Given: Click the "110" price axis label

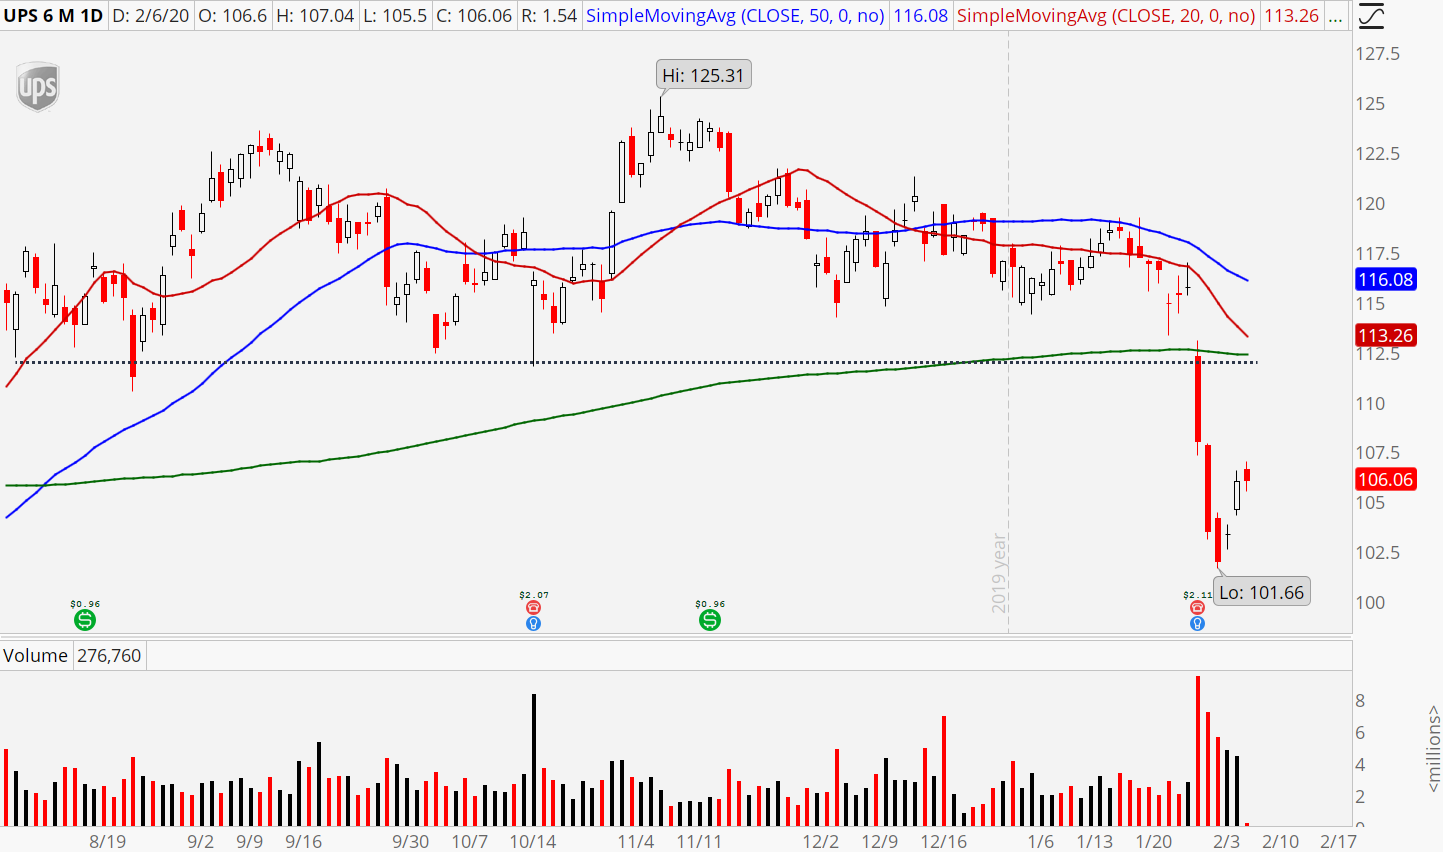Looking at the screenshot, I should click(1370, 404).
